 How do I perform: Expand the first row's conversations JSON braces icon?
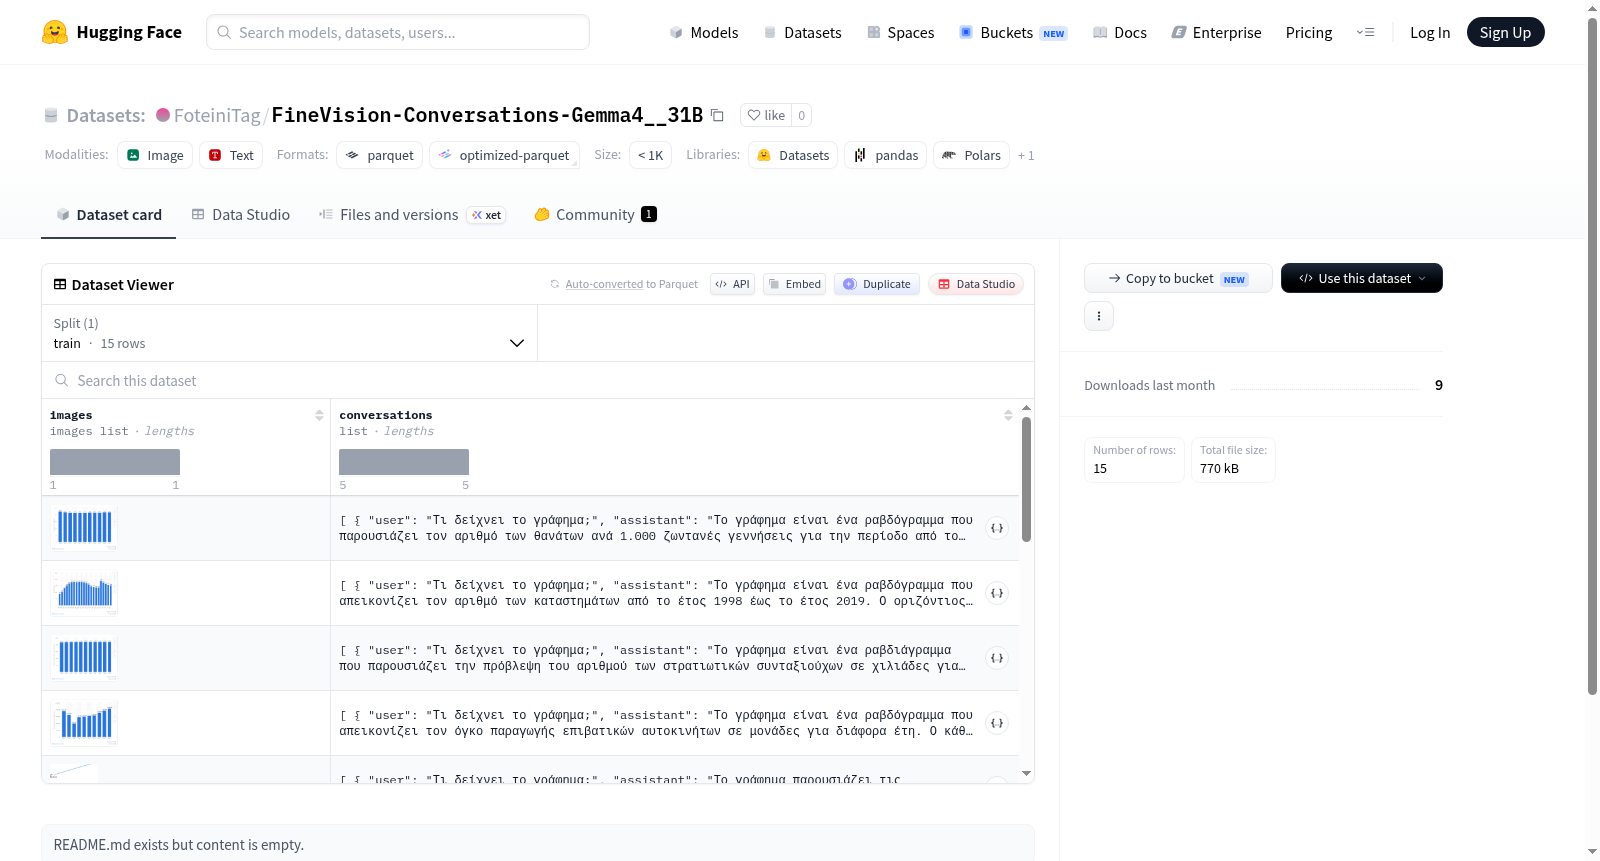click(x=997, y=528)
